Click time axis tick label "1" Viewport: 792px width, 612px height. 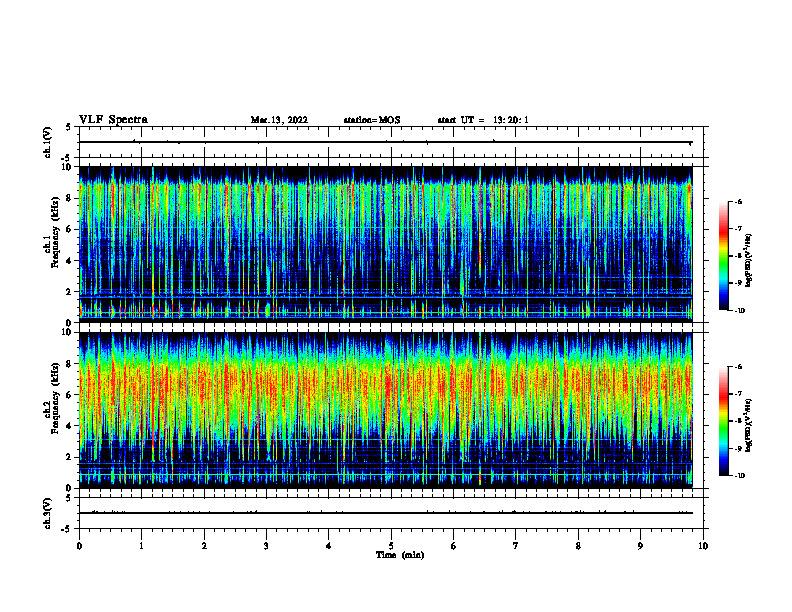pyautogui.click(x=142, y=546)
